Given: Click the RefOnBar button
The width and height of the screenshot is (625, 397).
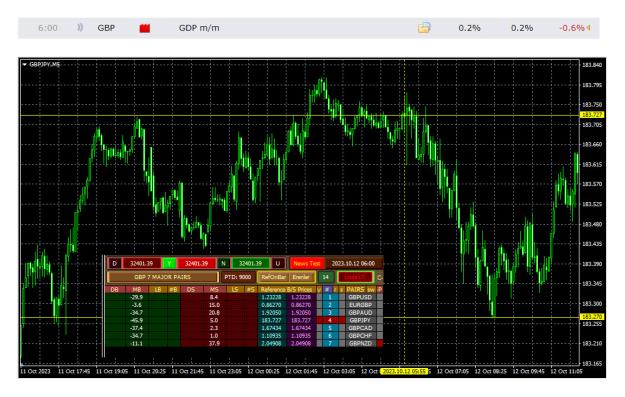Looking at the screenshot, I should coord(273,277).
